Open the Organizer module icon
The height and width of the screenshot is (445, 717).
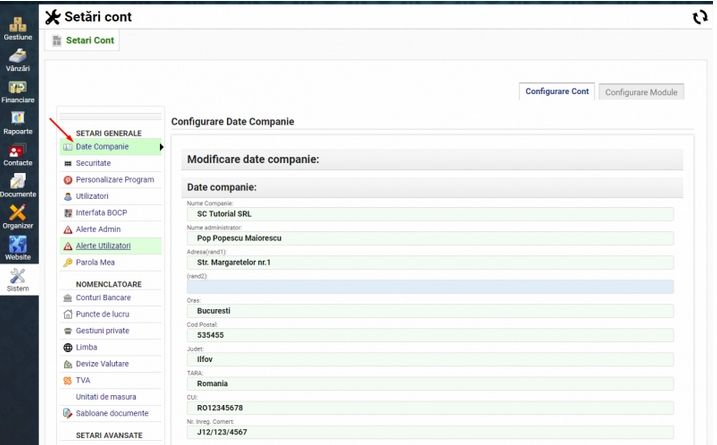18,213
